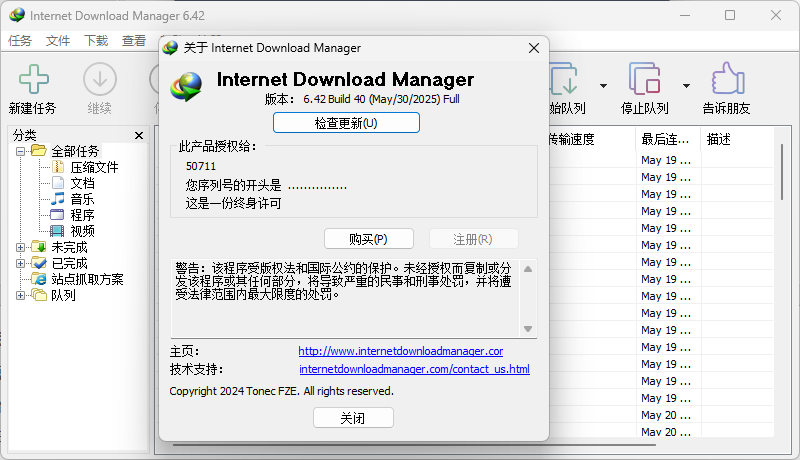Click the New Task (新建任务) plus icon

(34, 79)
